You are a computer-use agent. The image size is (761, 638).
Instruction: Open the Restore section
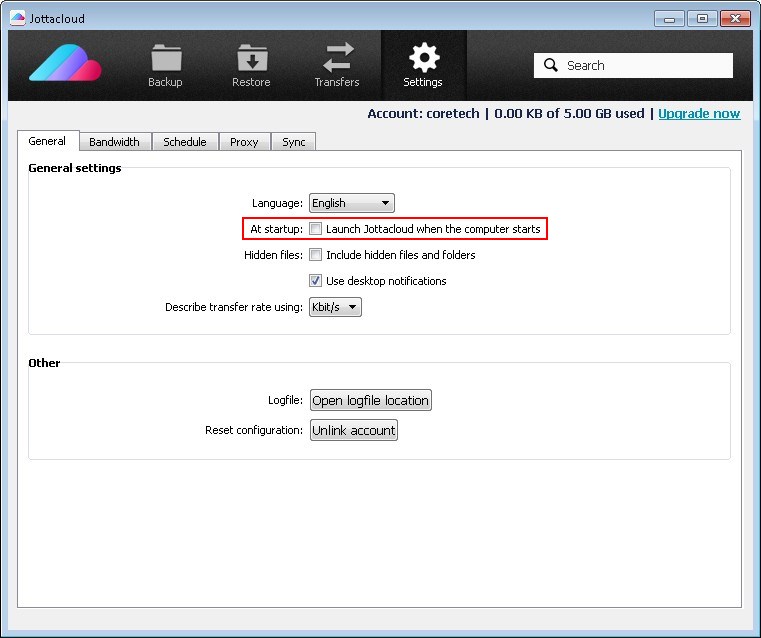tap(251, 65)
